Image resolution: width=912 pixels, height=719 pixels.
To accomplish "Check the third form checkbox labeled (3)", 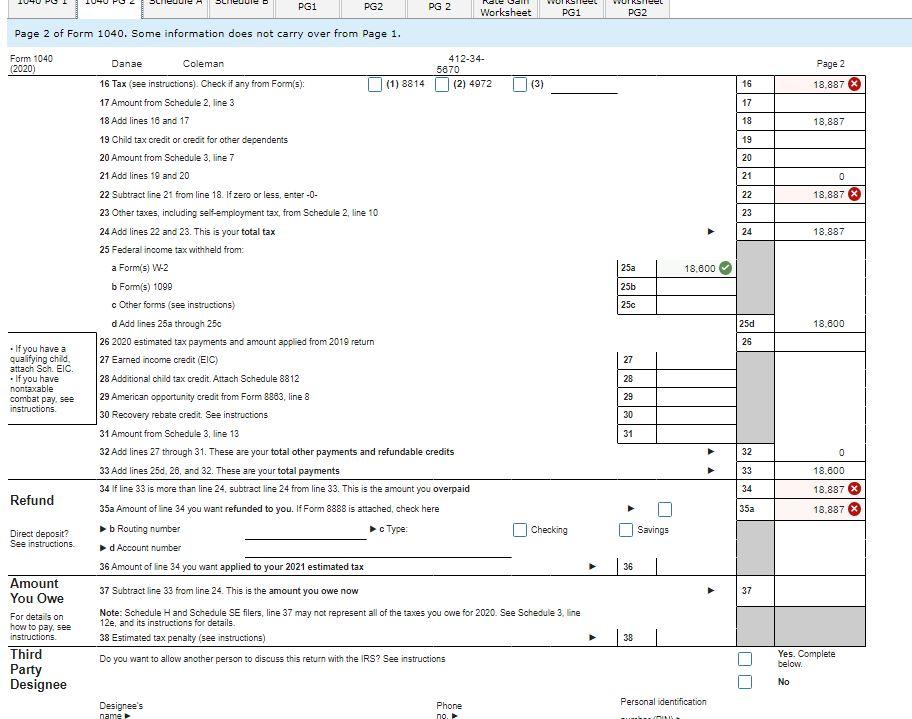I will (x=519, y=84).
